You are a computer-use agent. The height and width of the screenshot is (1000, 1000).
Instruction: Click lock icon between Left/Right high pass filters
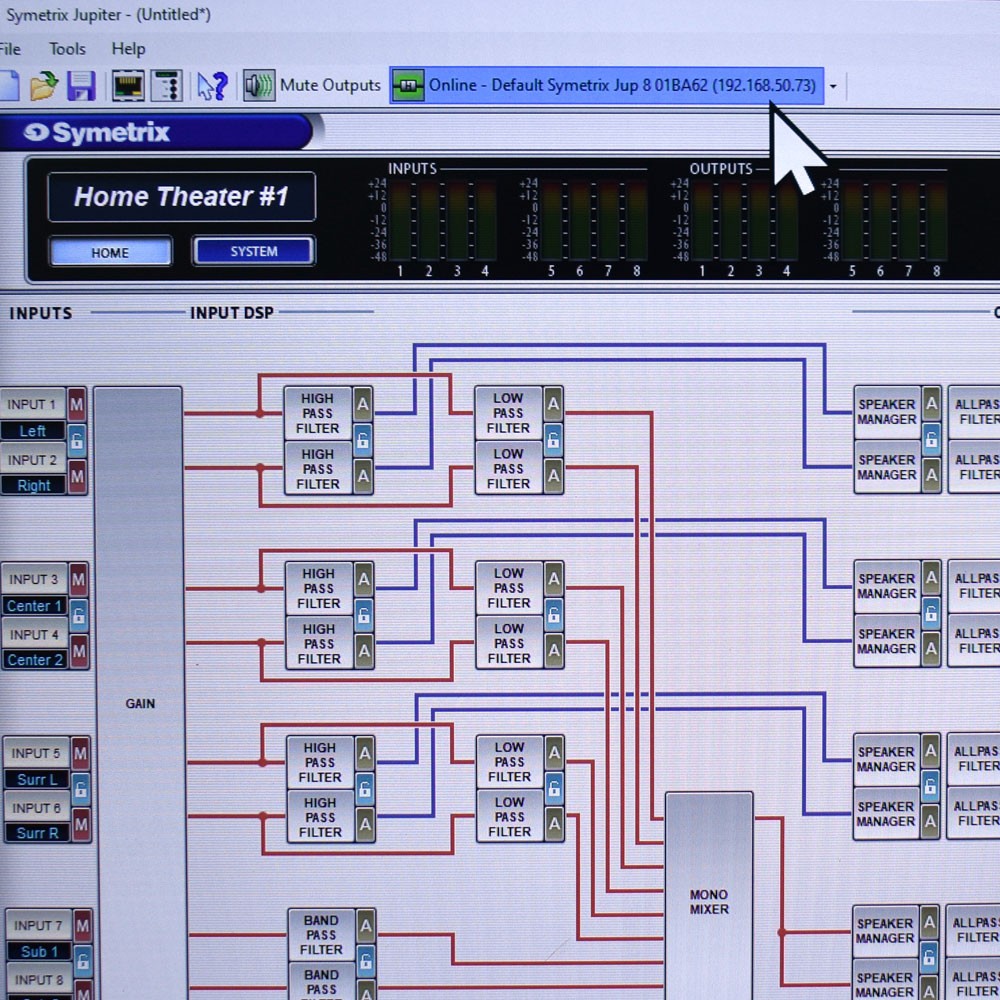[363, 440]
